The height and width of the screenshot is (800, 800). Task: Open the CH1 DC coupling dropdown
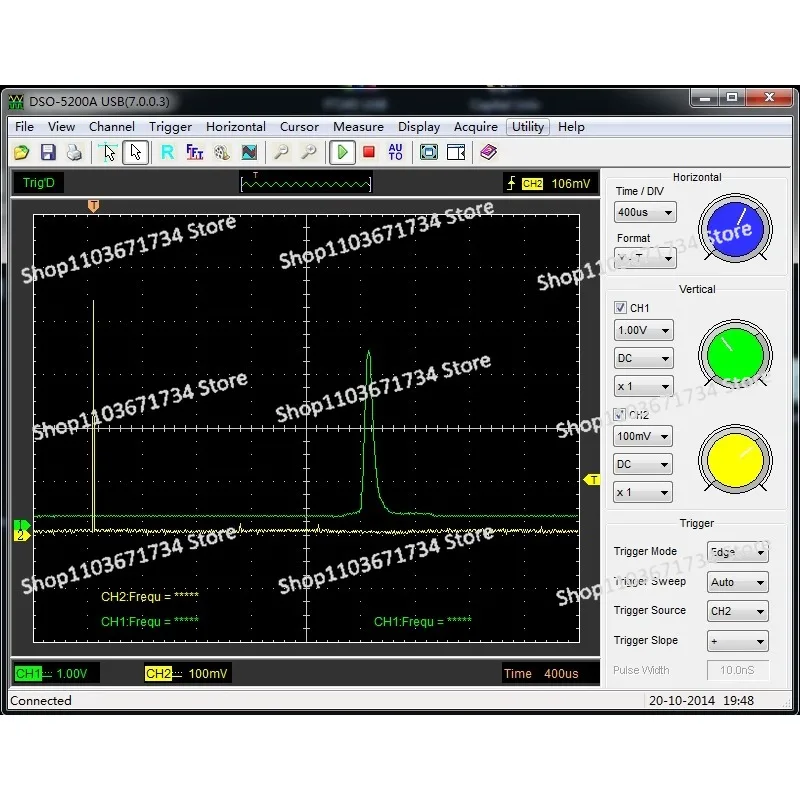pyautogui.click(x=643, y=358)
